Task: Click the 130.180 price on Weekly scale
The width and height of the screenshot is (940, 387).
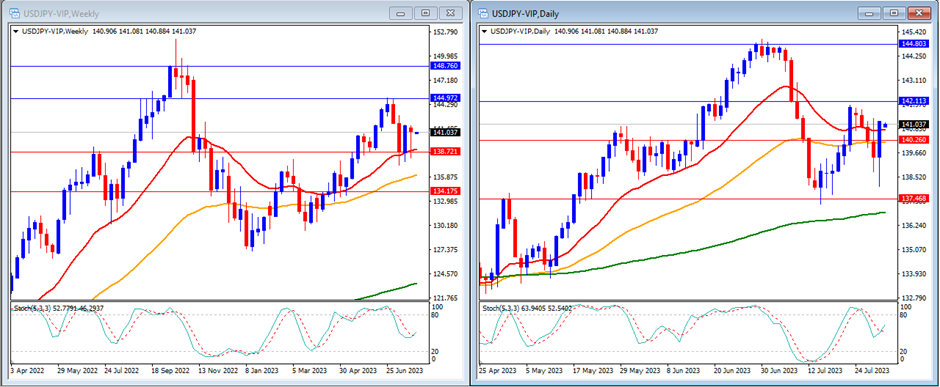Action: coord(445,225)
